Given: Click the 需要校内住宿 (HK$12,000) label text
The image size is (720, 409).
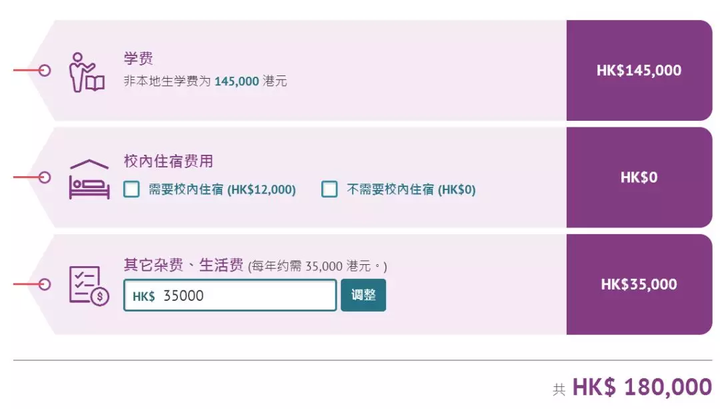Looking at the screenshot, I should tap(222, 189).
